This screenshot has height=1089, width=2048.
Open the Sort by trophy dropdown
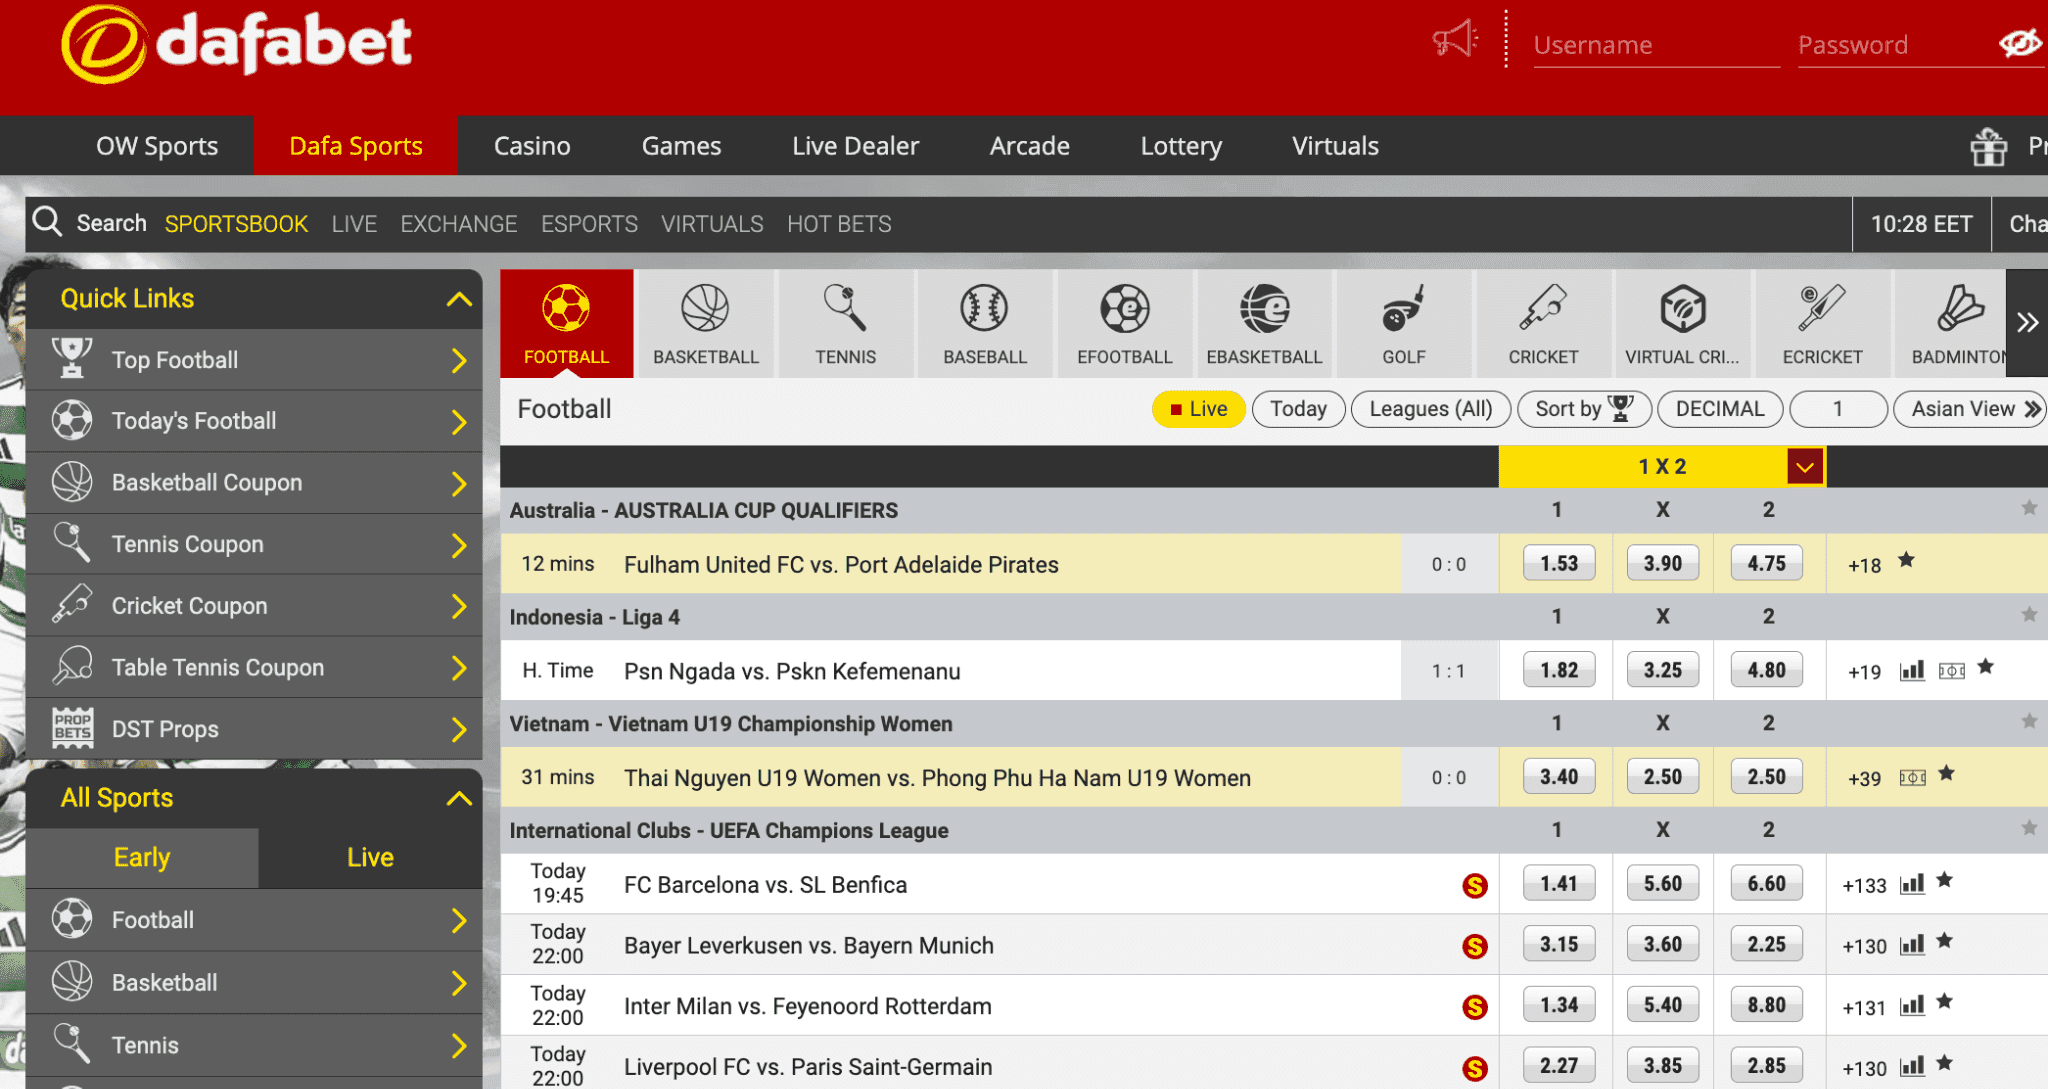pos(1584,409)
